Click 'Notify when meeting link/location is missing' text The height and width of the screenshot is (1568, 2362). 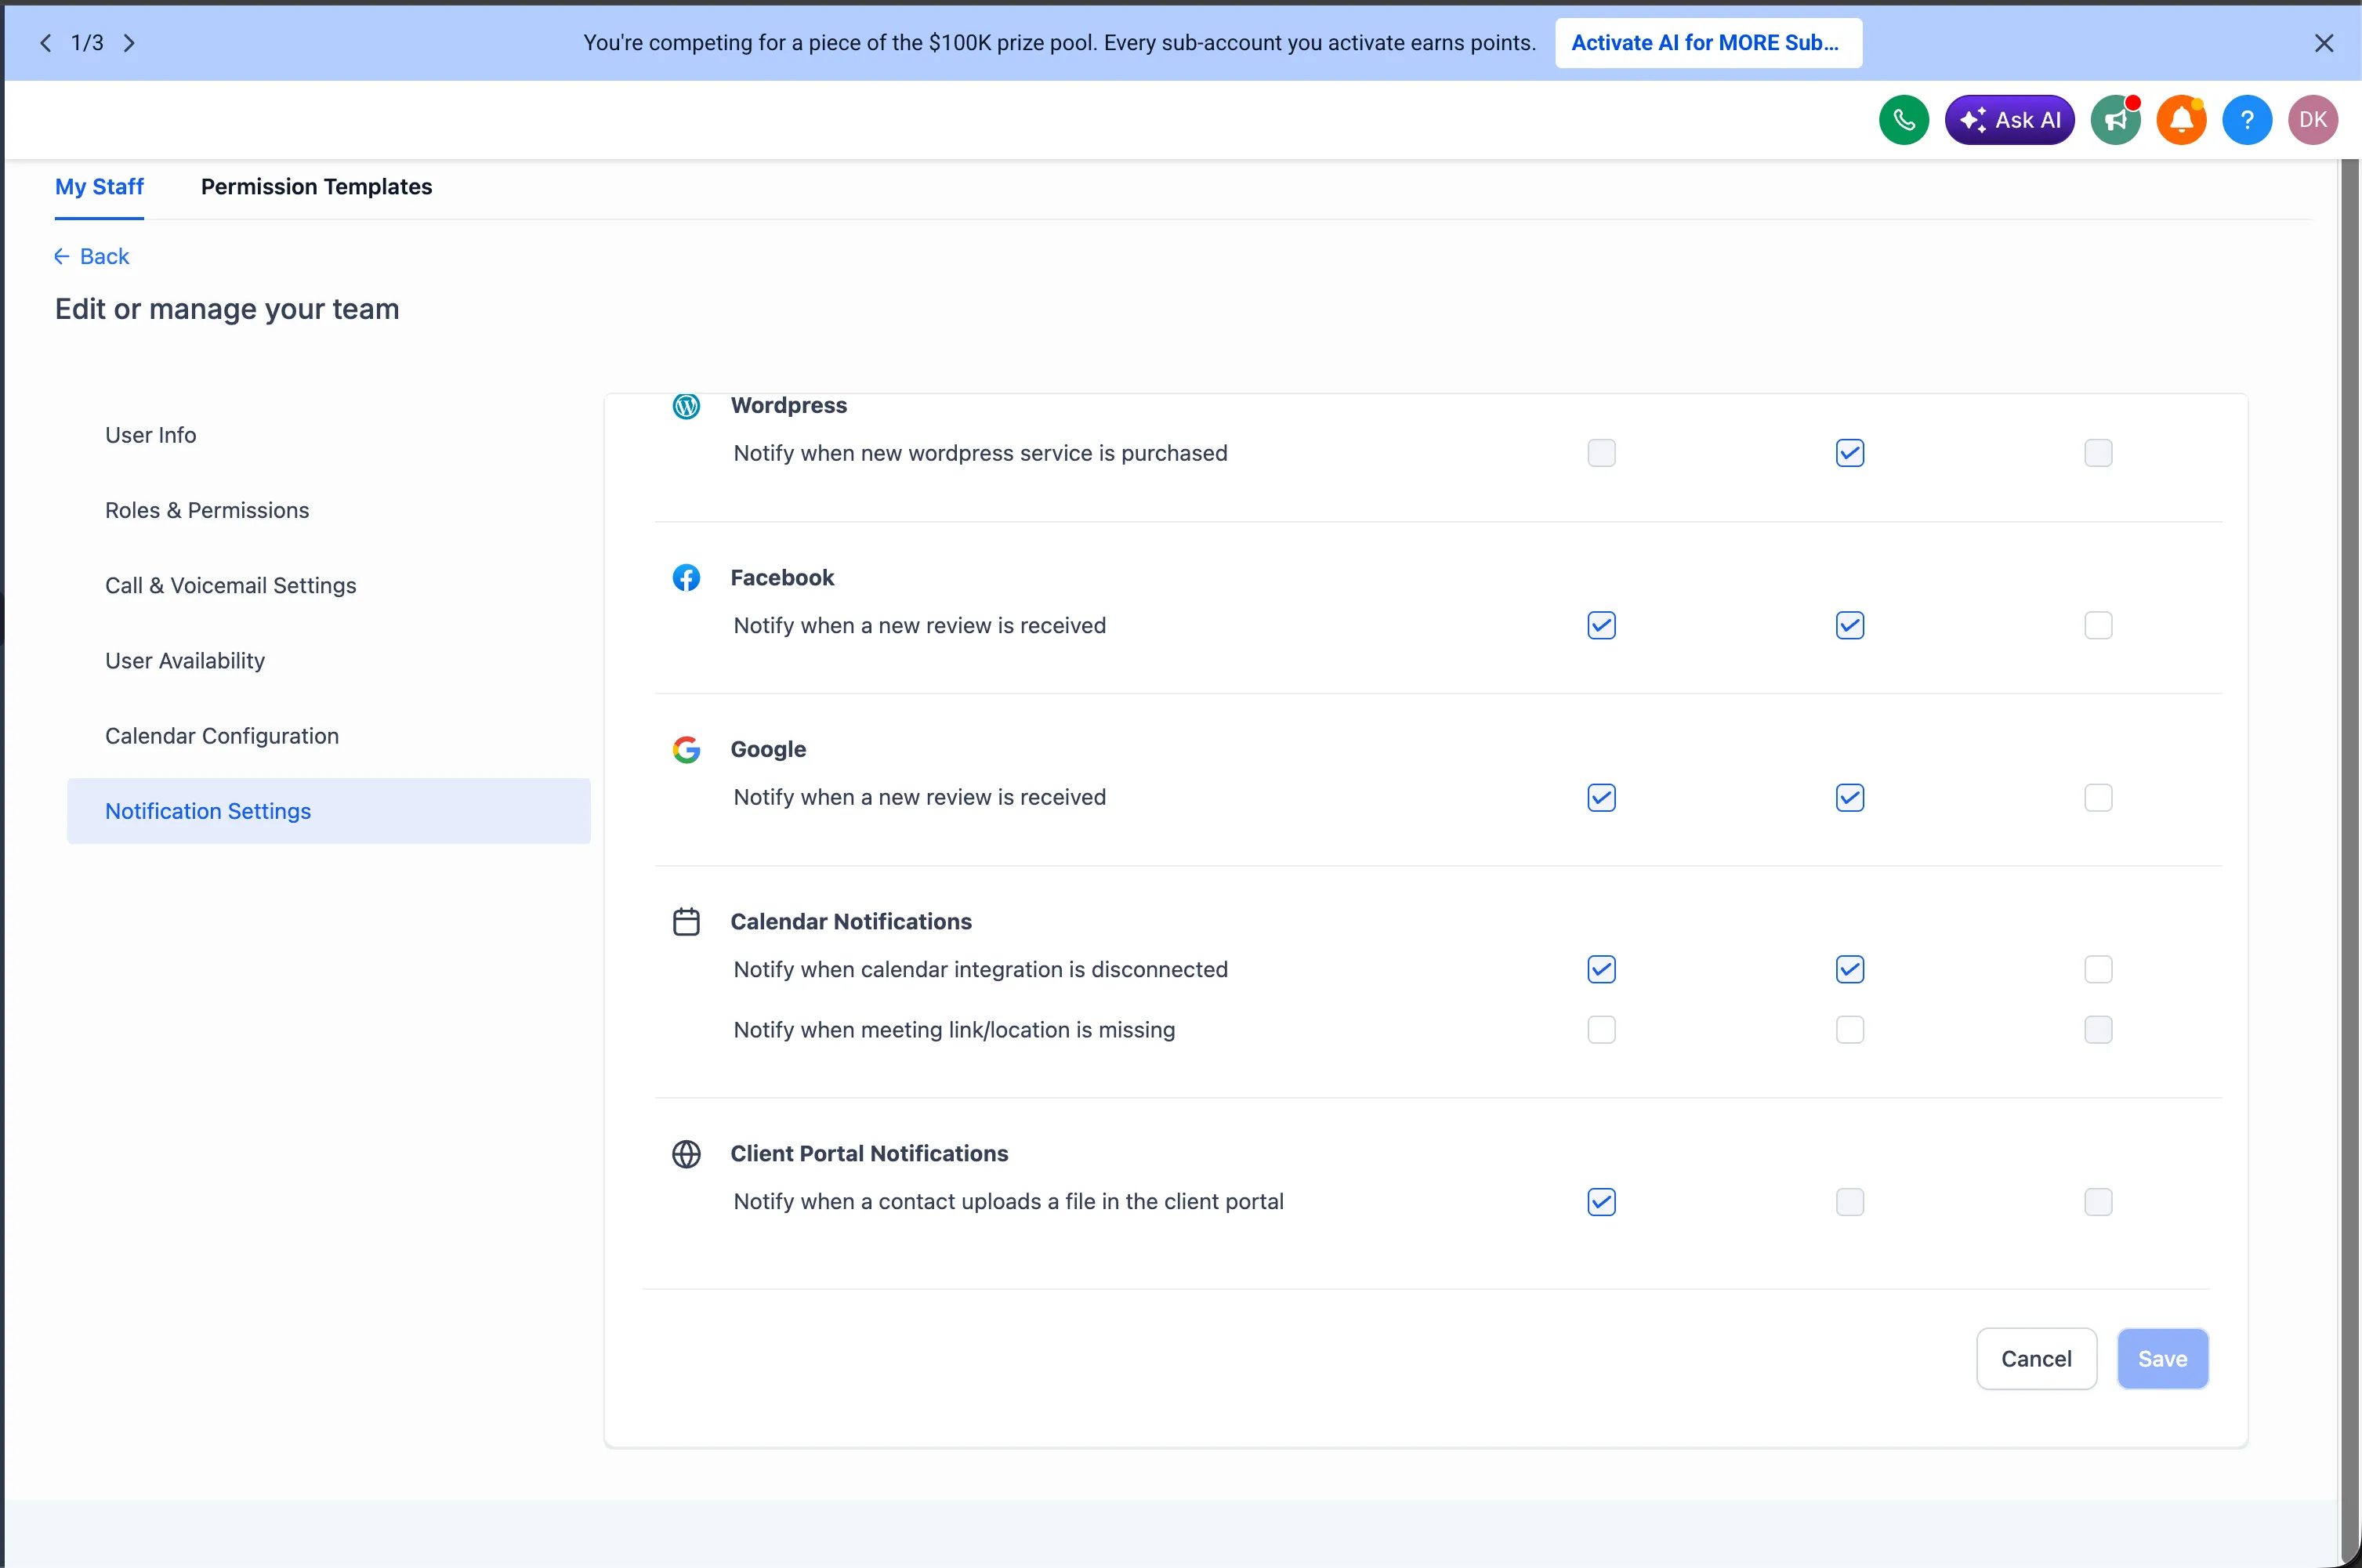pos(954,1030)
